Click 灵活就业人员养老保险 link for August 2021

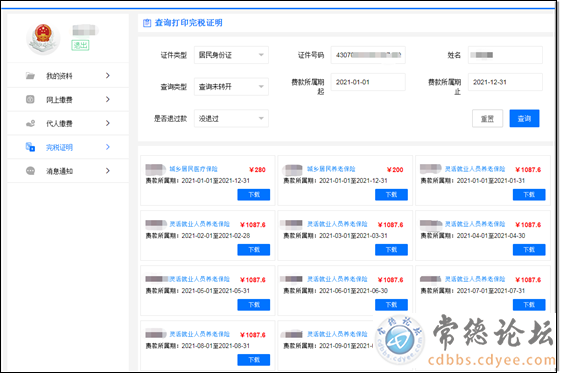200,334
